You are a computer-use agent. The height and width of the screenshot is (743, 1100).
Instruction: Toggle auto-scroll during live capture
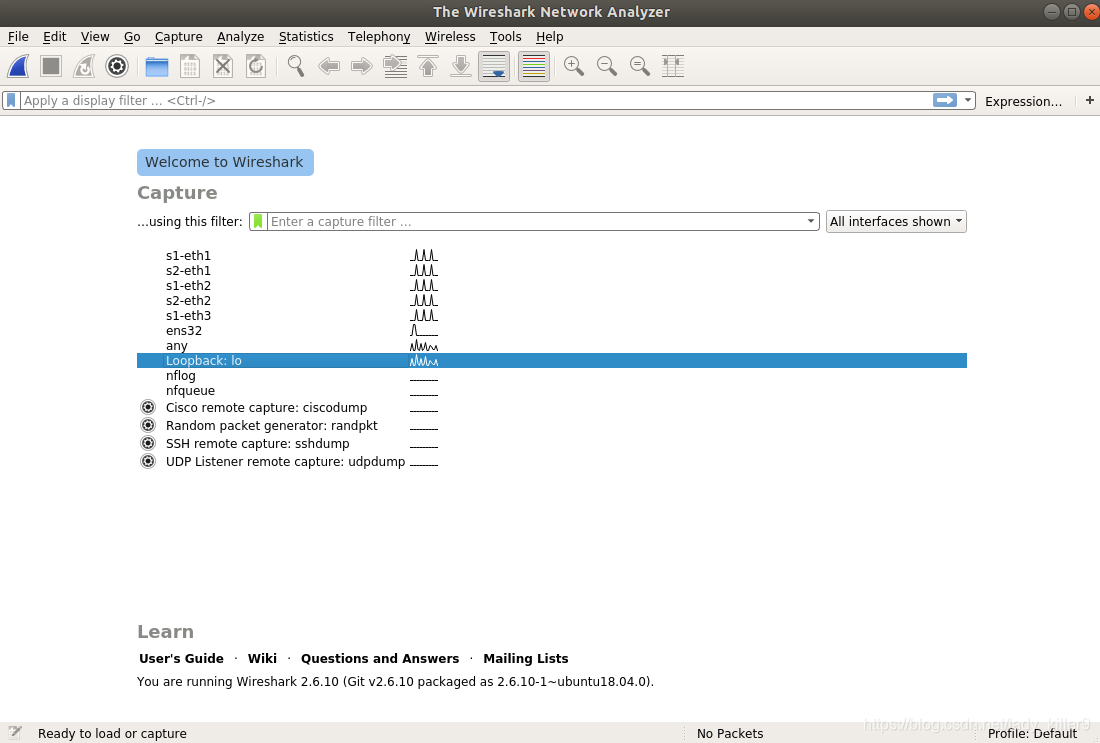[x=494, y=66]
